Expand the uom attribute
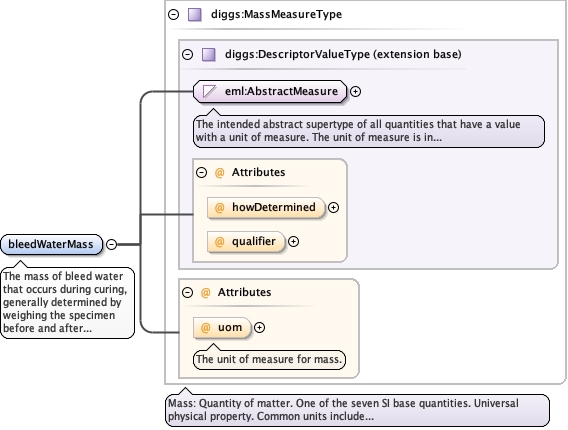The height and width of the screenshot is (430, 568). pos(259,327)
